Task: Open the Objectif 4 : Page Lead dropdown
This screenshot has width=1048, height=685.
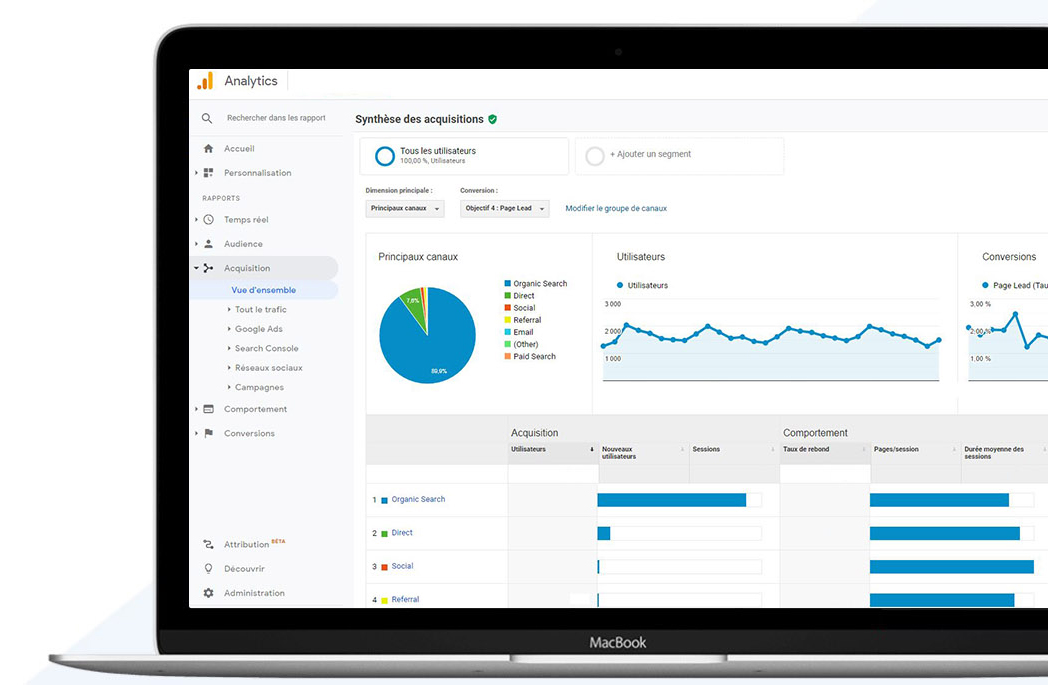Action: tap(505, 209)
